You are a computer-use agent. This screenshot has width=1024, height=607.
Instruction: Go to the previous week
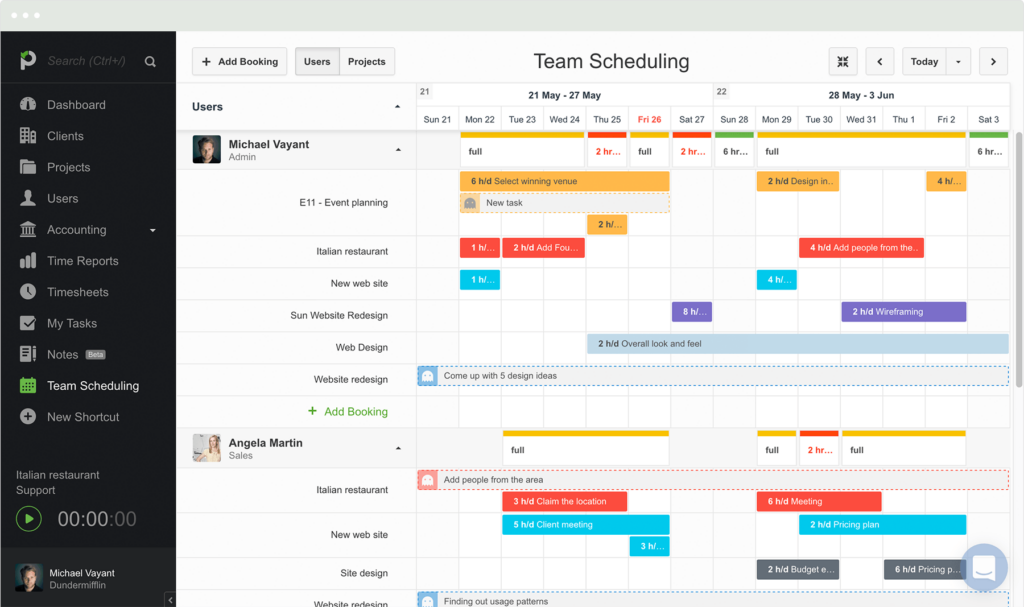(x=880, y=61)
